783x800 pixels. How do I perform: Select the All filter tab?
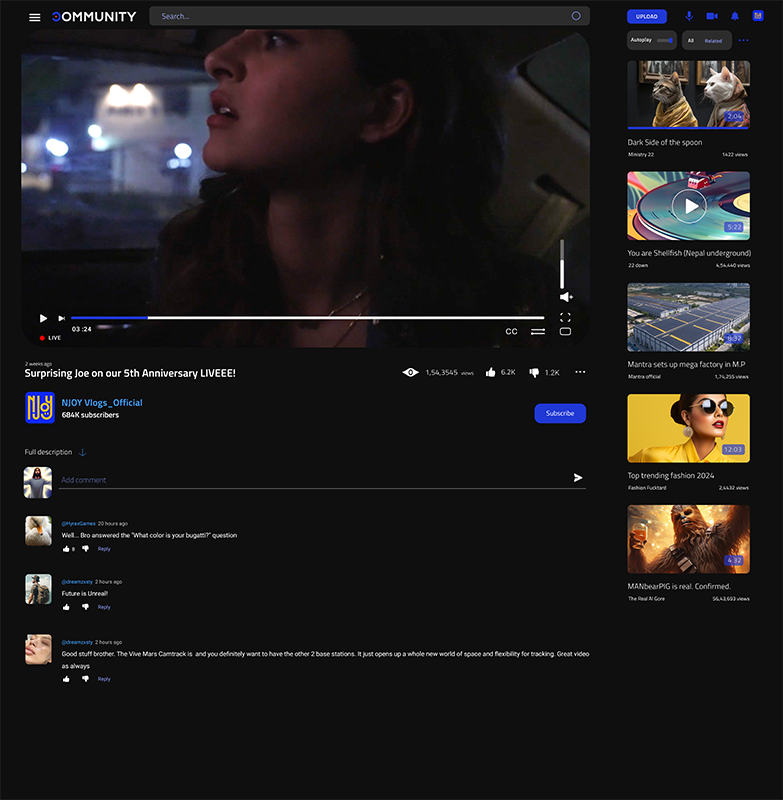690,41
